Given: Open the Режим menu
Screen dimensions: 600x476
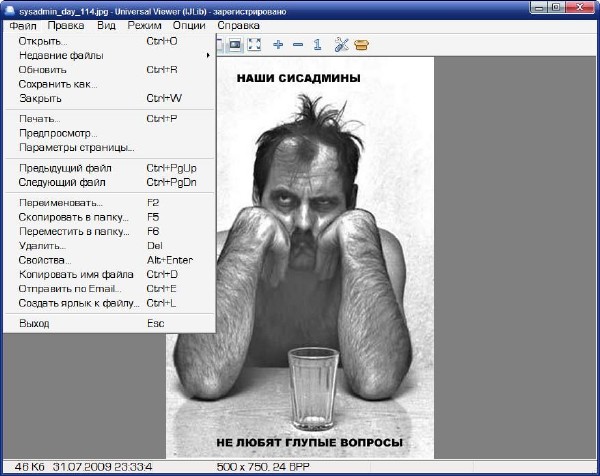Looking at the screenshot, I should (144, 25).
